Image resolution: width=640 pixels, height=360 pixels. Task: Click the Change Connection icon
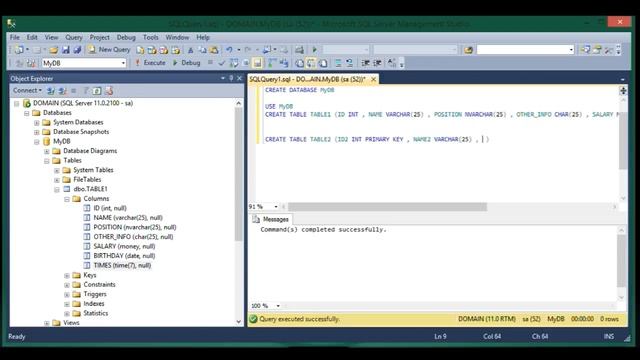coord(31,63)
